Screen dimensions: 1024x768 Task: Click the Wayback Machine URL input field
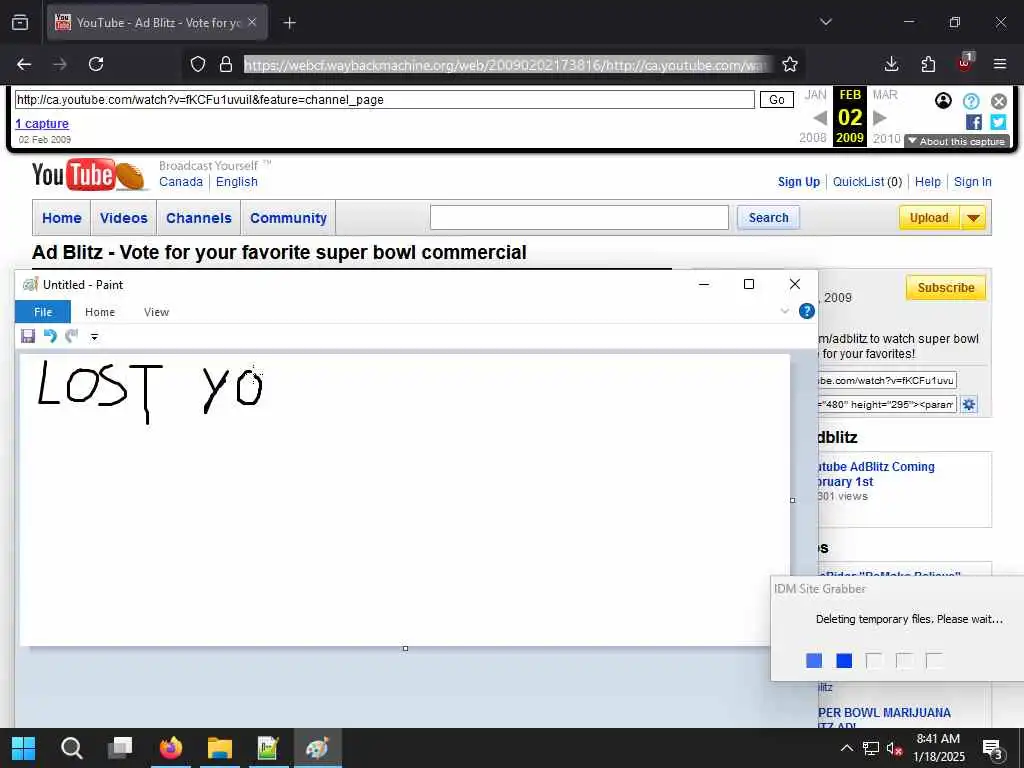(x=385, y=100)
